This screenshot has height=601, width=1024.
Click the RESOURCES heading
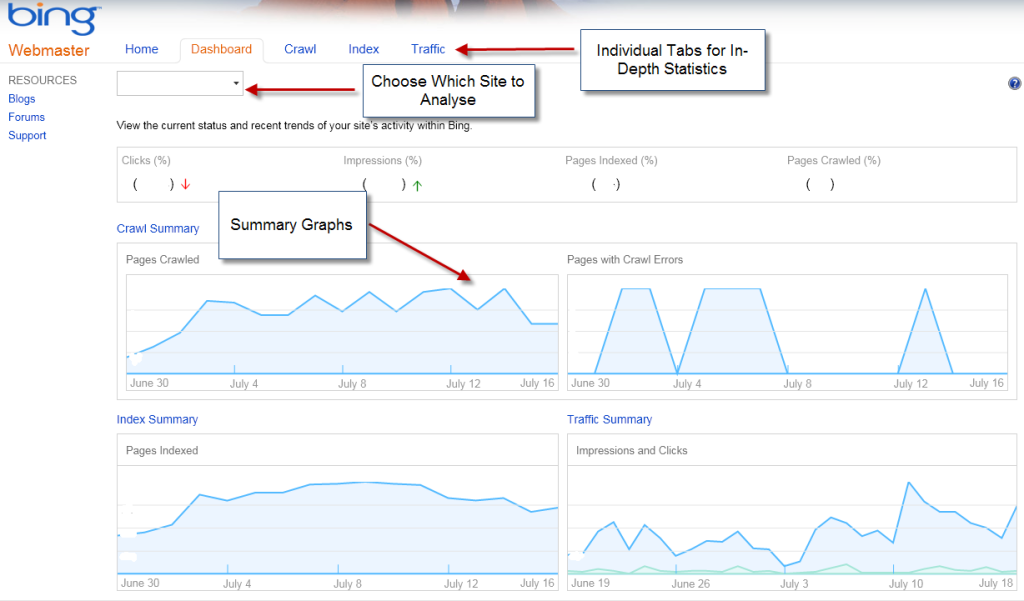[42, 80]
